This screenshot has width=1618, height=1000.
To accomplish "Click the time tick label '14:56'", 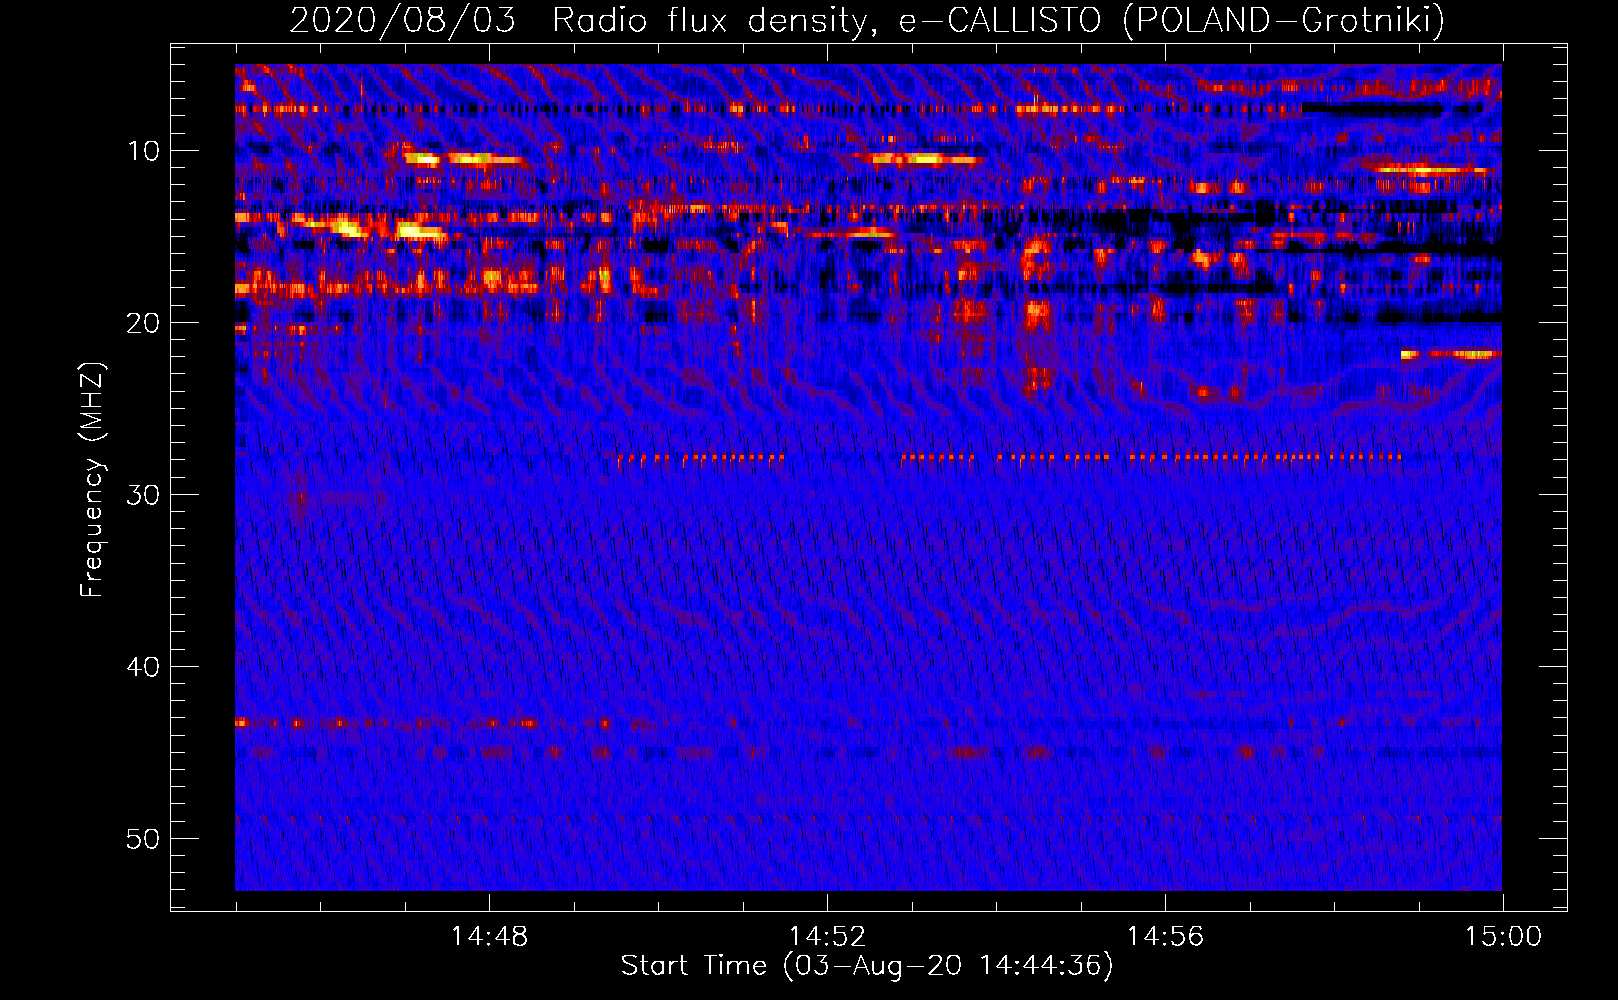I will [x=1165, y=937].
